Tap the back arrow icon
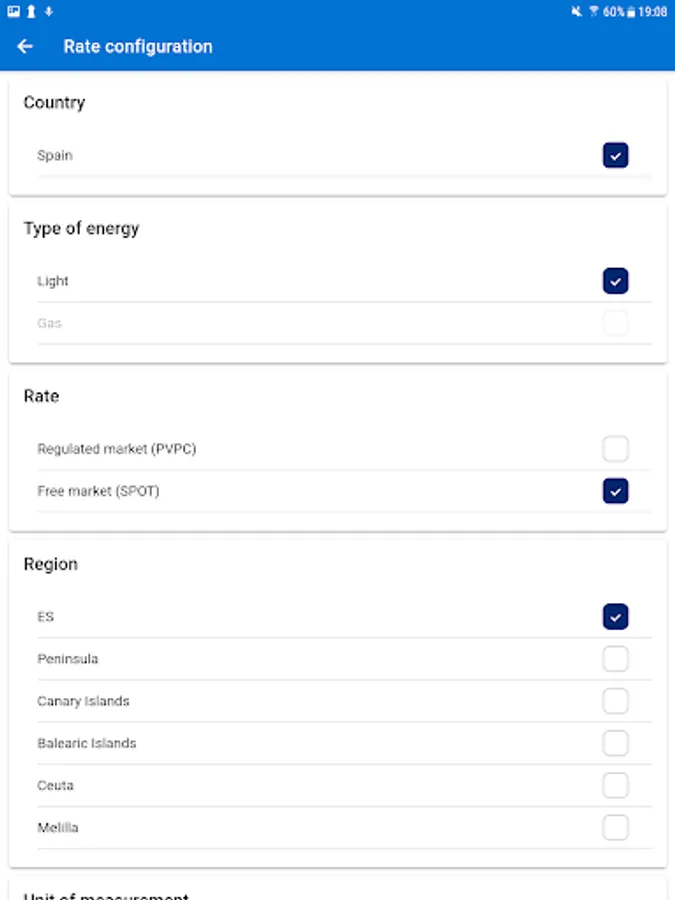 [x=25, y=46]
